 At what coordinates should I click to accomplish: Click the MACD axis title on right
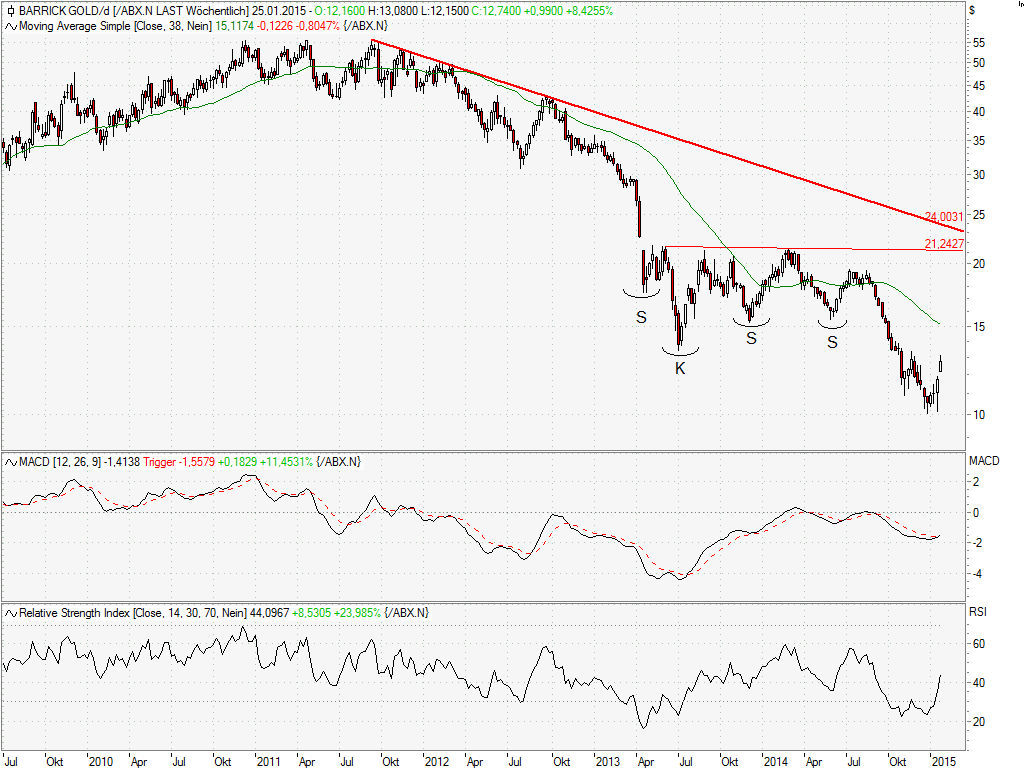[x=984, y=461]
